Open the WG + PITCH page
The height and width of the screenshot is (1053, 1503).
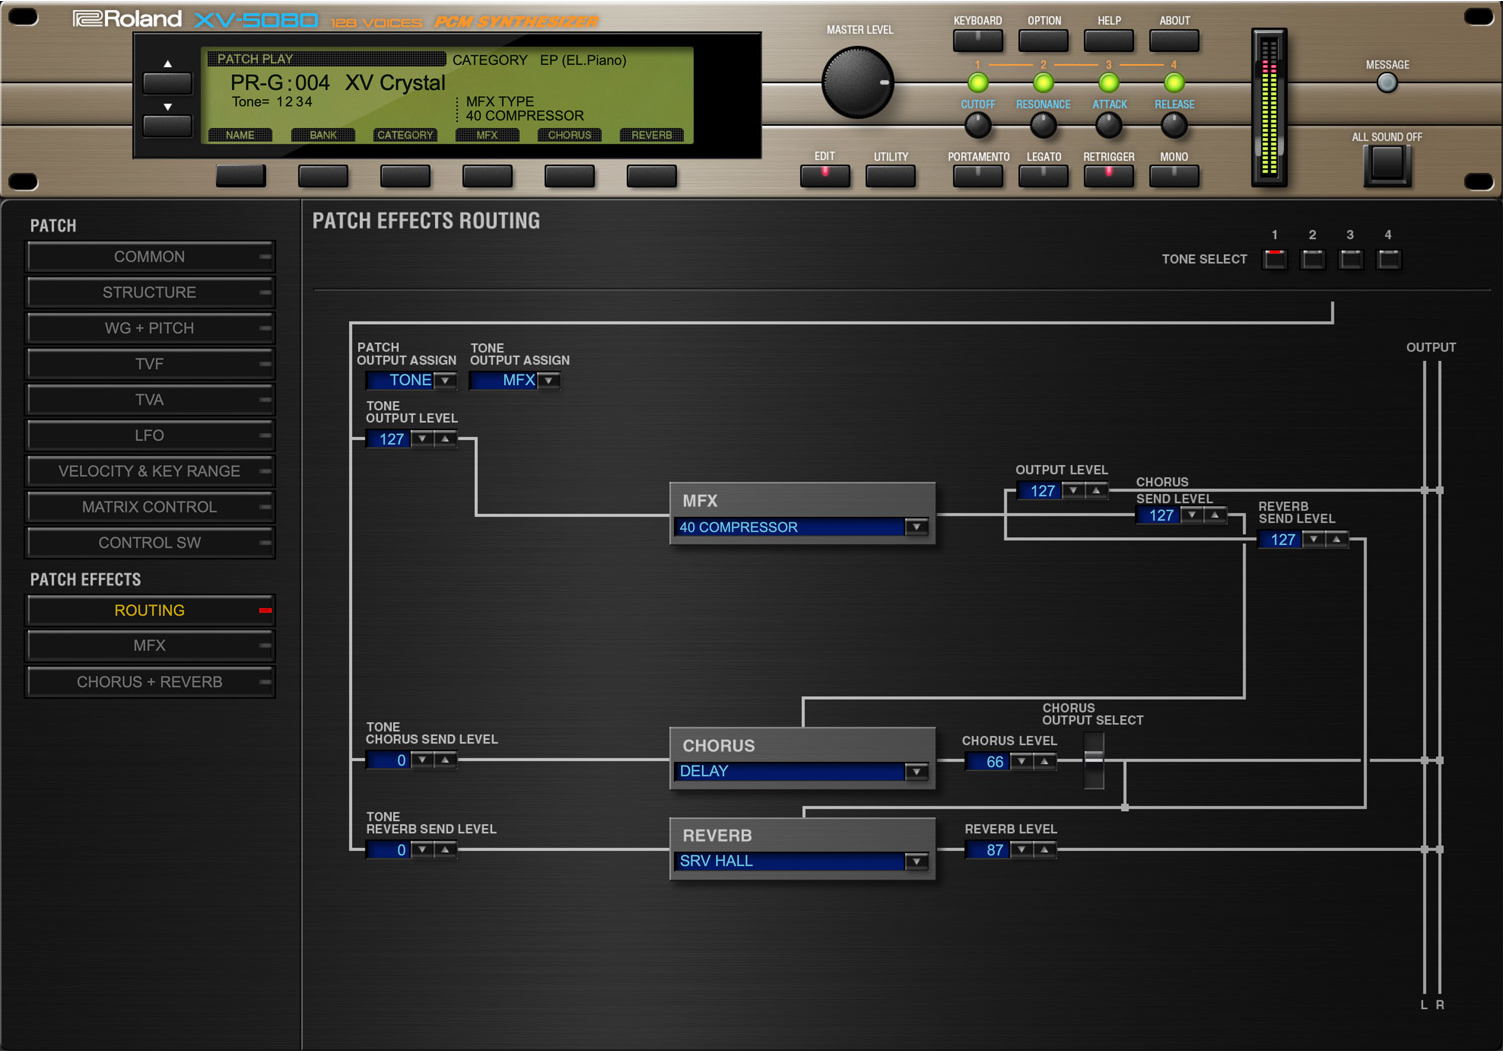click(x=150, y=328)
